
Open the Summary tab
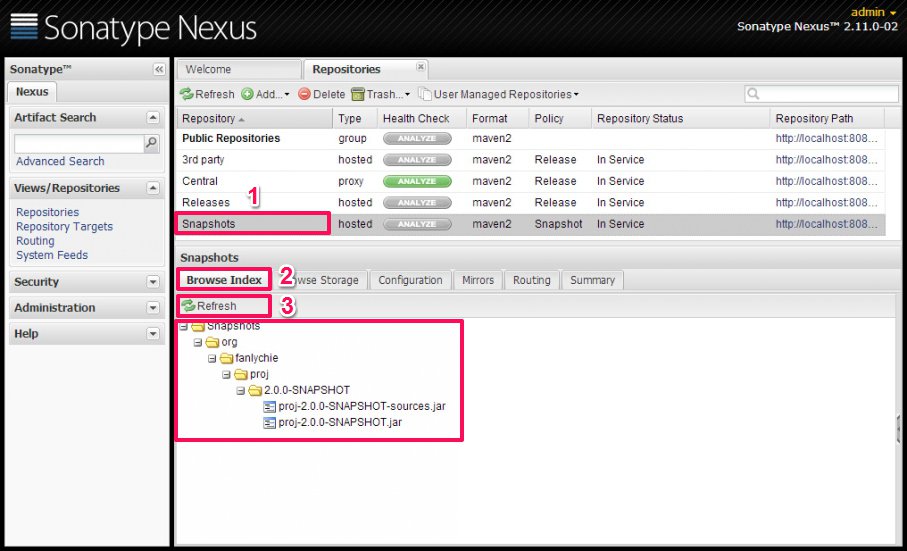[592, 280]
